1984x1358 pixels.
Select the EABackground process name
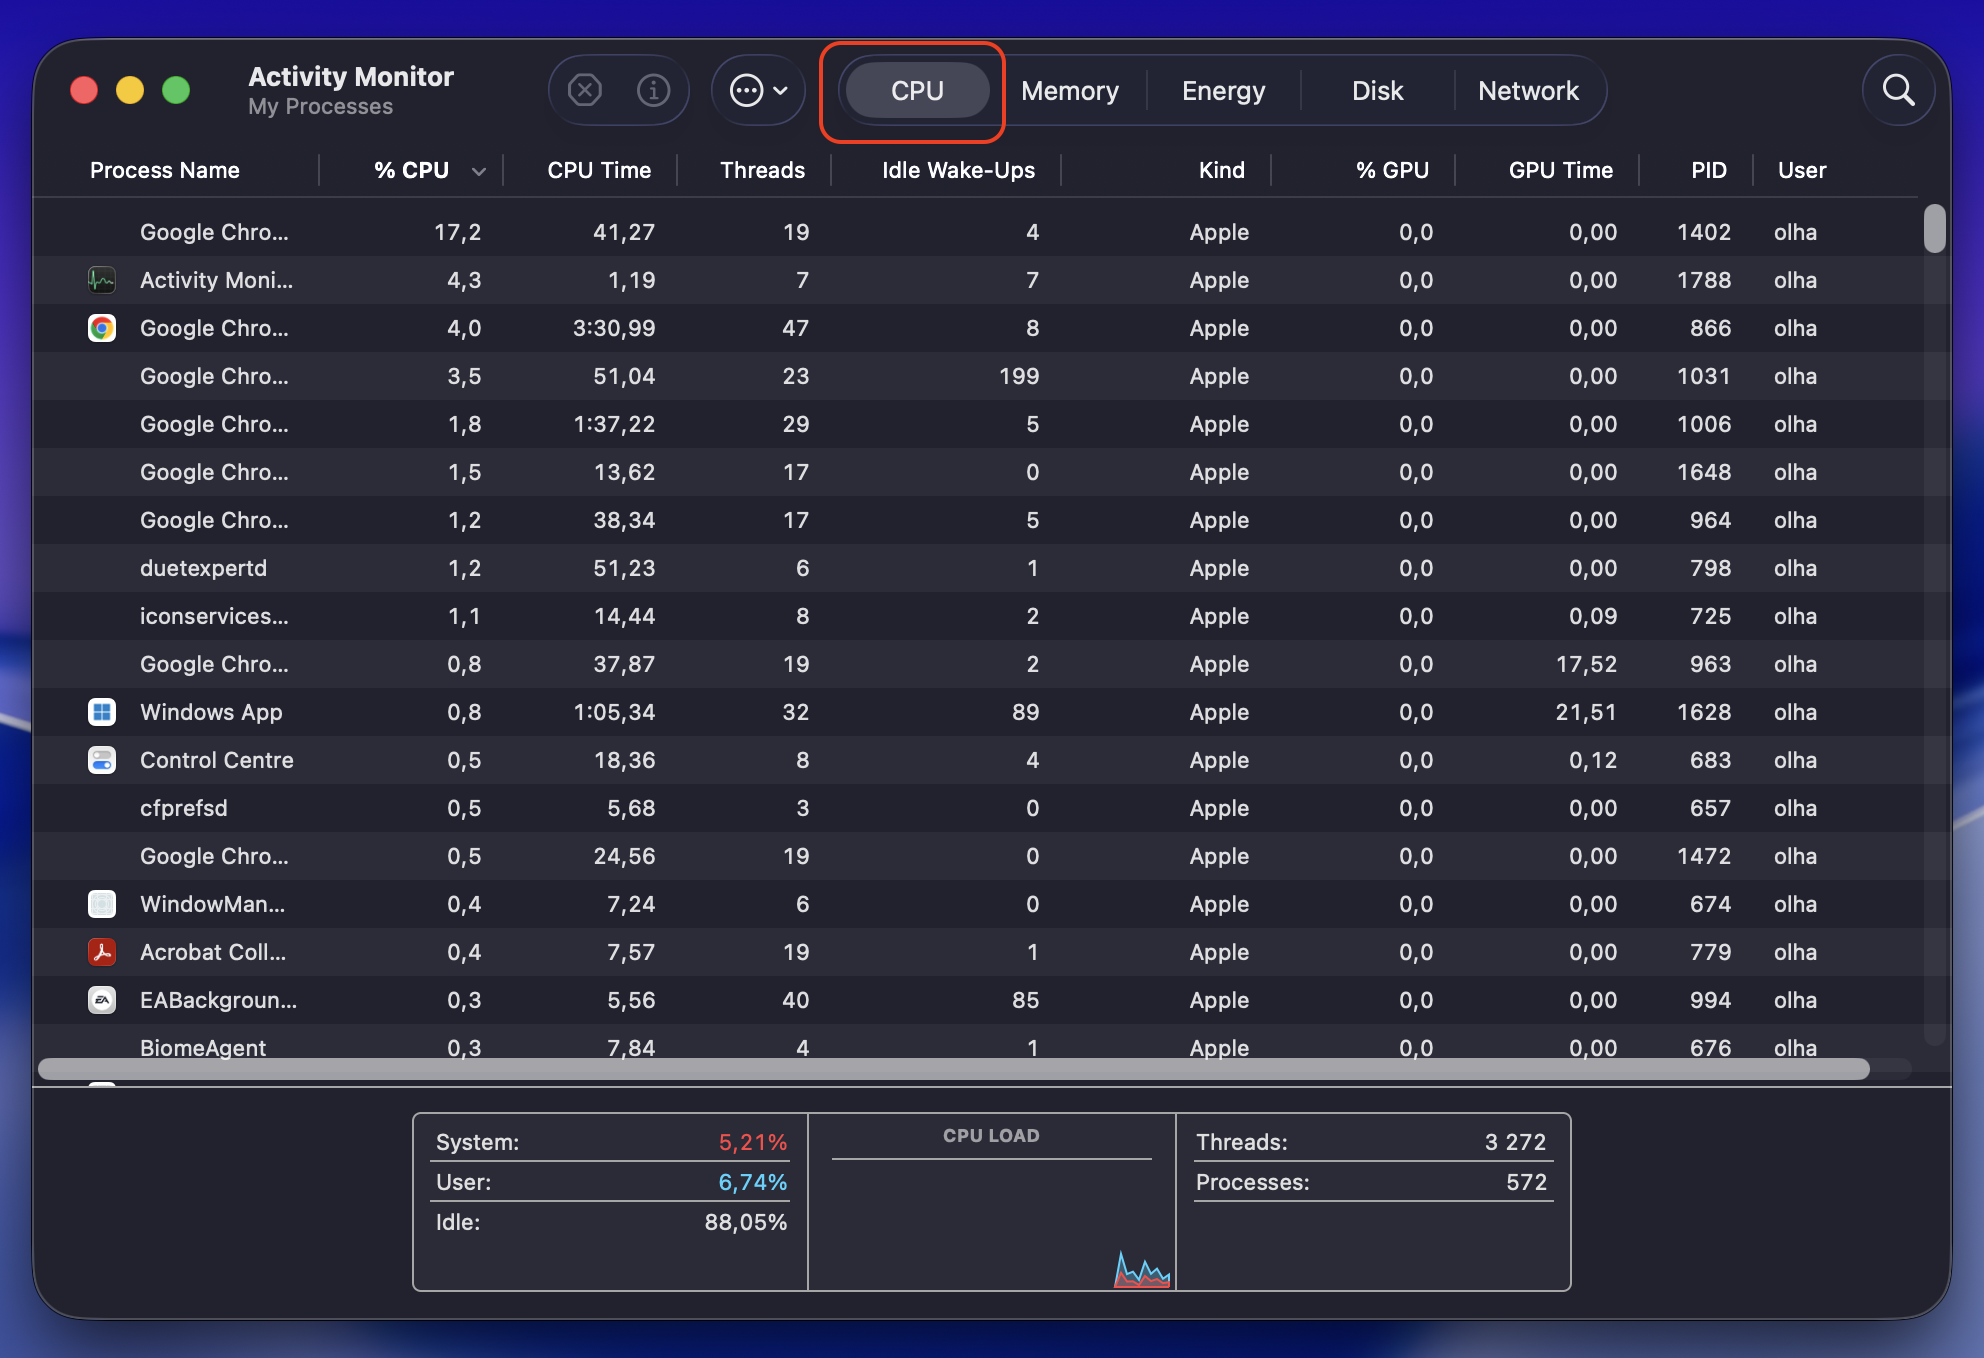(x=218, y=1000)
